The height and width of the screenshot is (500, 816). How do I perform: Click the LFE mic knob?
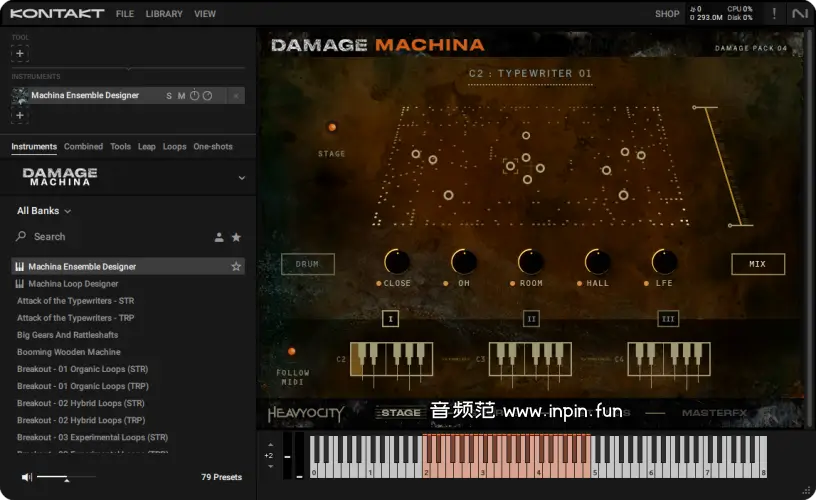click(x=665, y=261)
